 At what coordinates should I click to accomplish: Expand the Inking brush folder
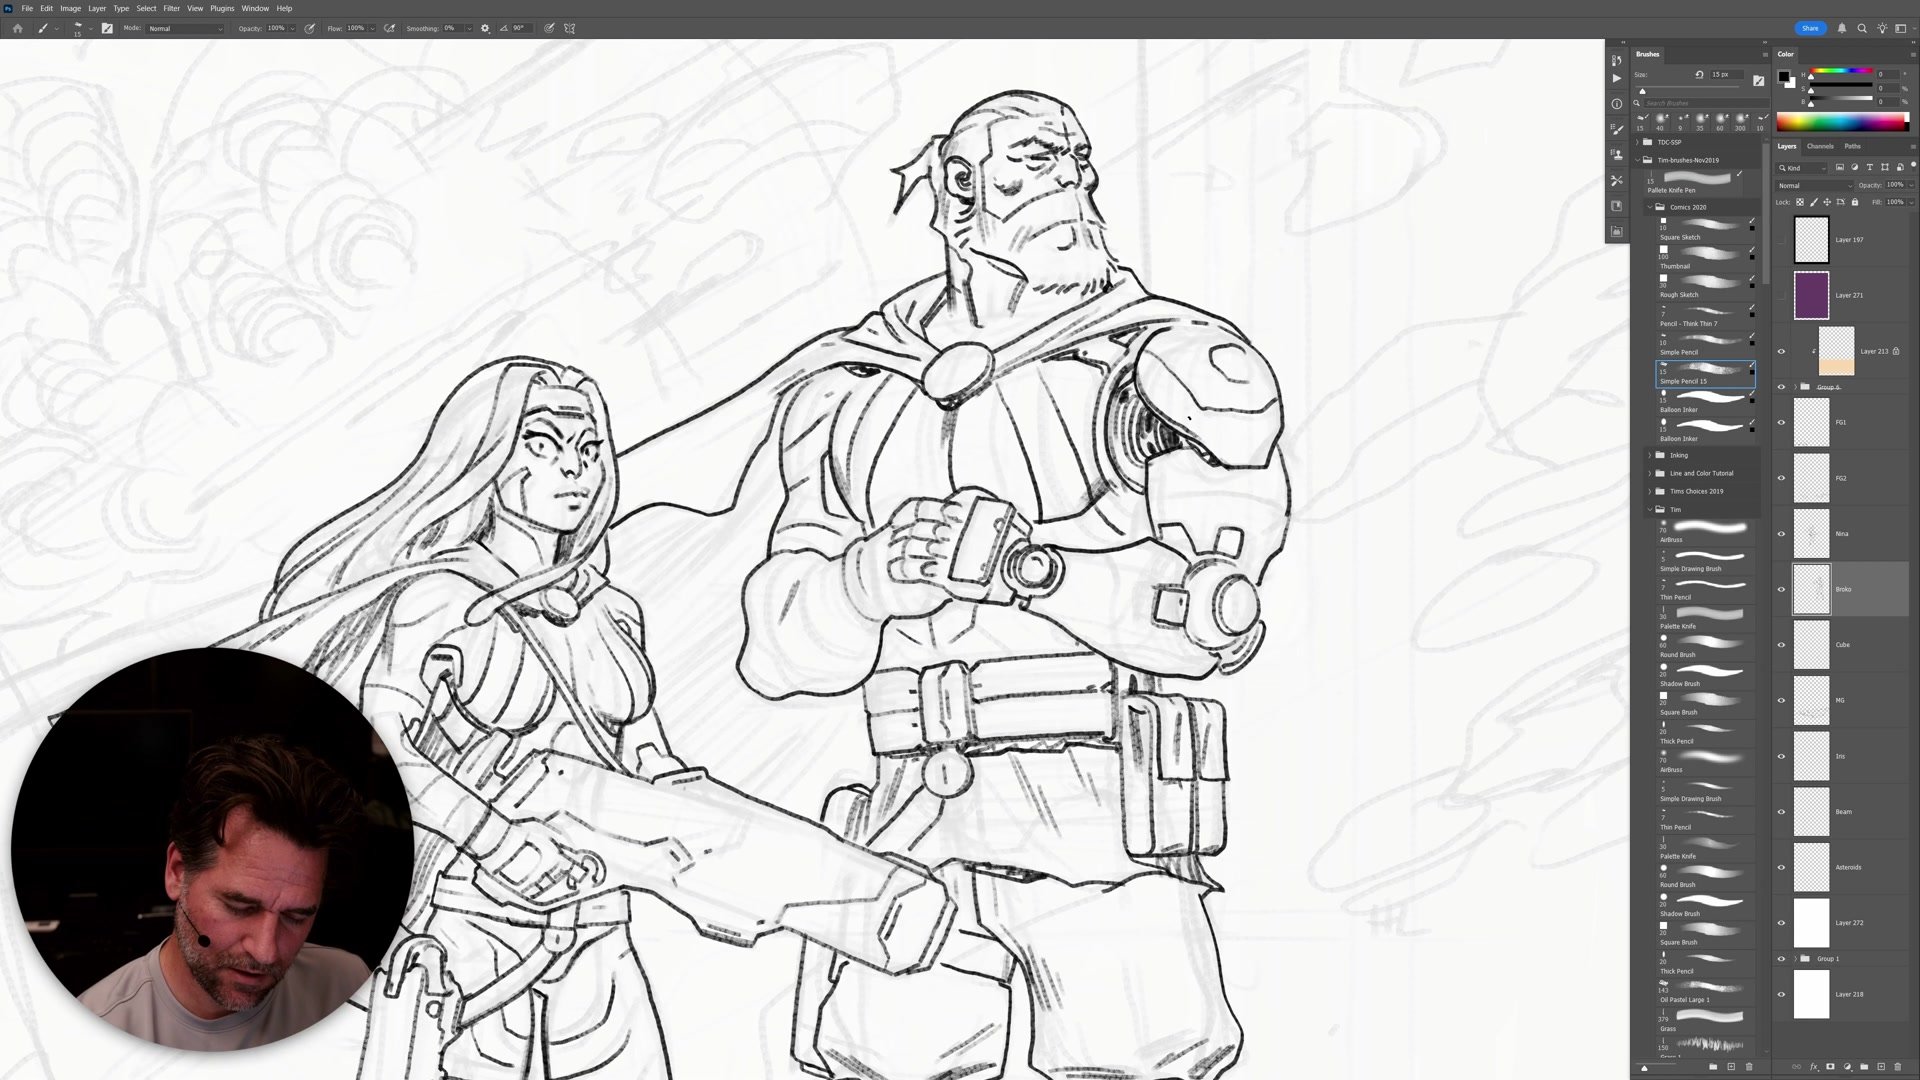pyautogui.click(x=1649, y=455)
